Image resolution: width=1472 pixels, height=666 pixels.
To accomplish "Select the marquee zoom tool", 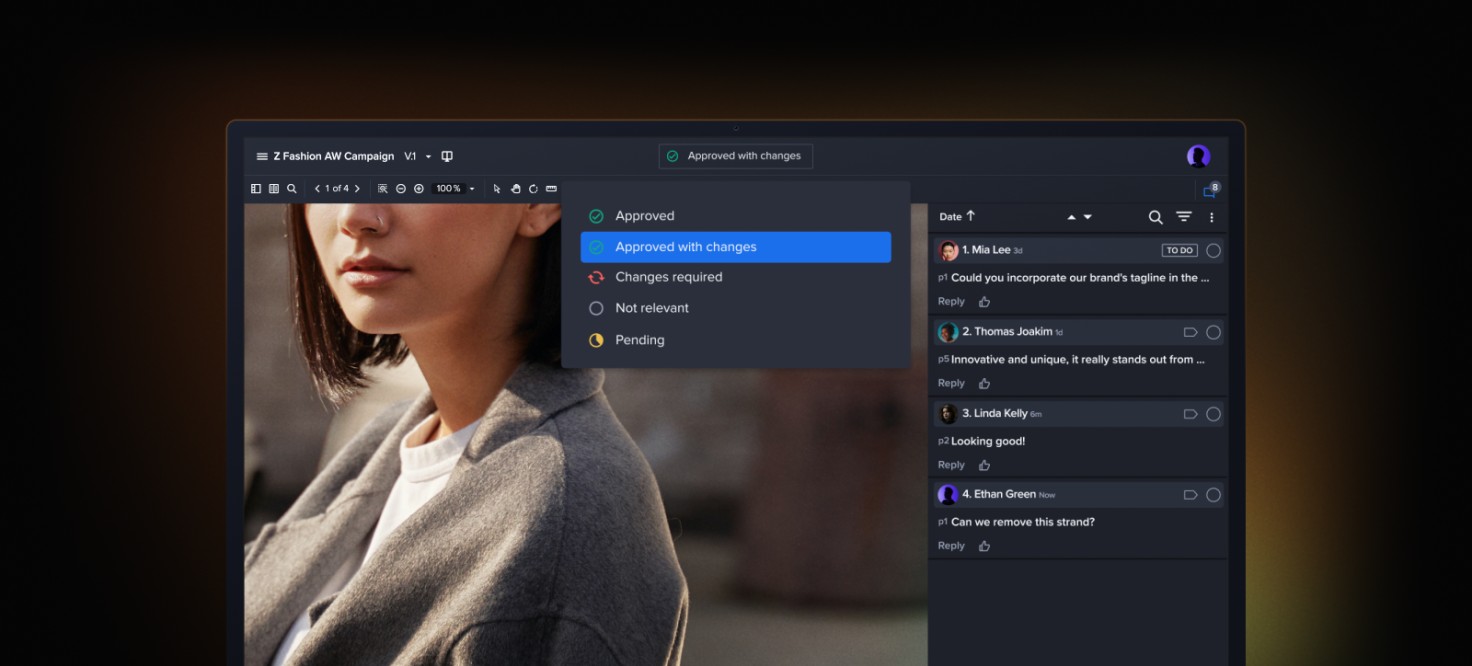I will click(x=383, y=188).
